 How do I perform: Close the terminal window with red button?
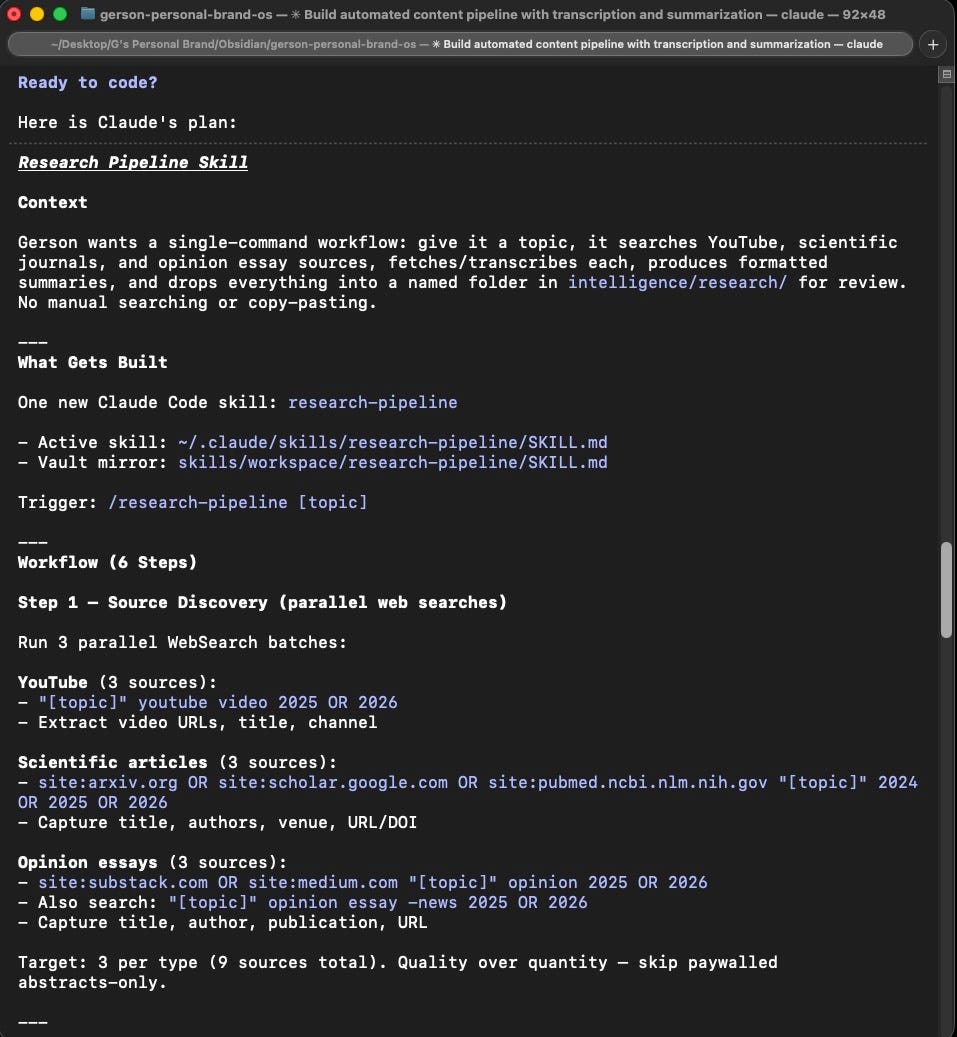(x=14, y=14)
